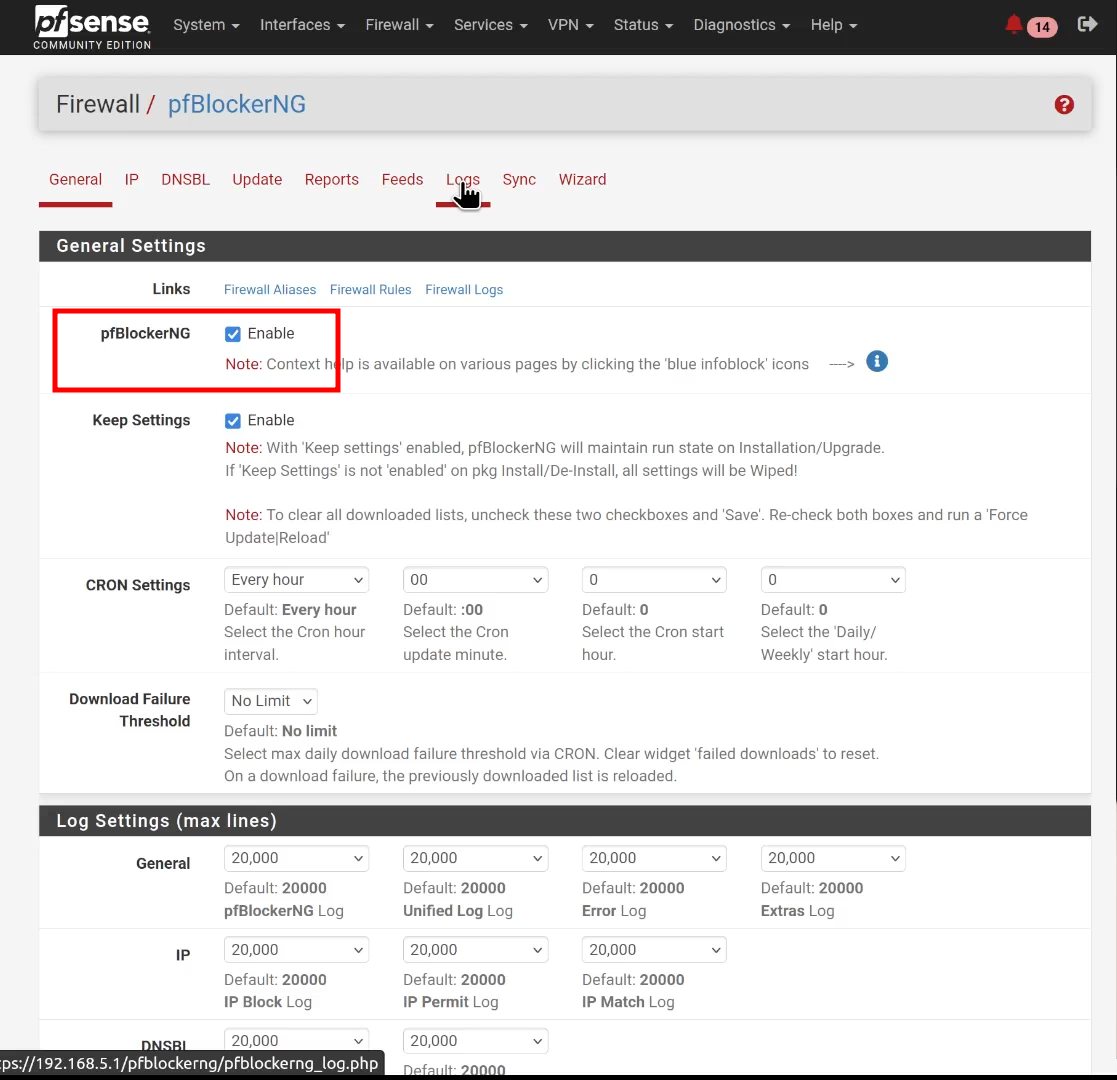
Task: Switch to the Sync tab
Action: point(519,180)
